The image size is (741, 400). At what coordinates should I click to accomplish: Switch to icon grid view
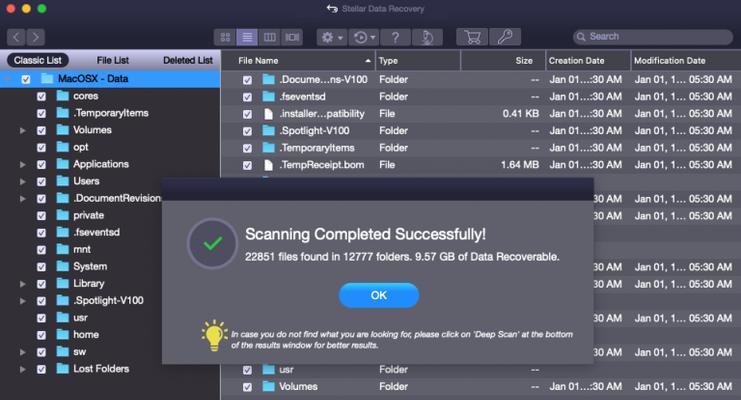[x=225, y=37]
